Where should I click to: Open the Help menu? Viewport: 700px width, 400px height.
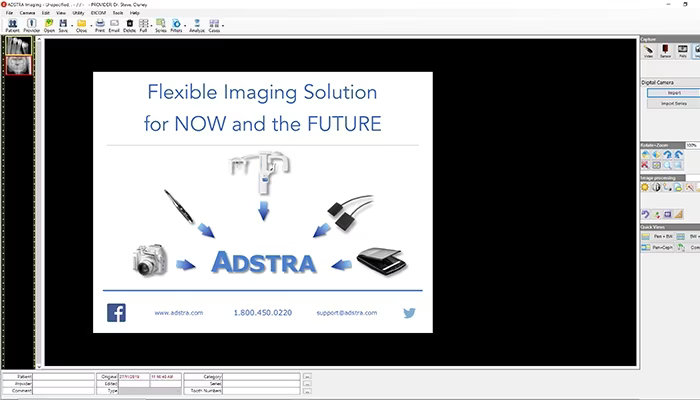(x=134, y=13)
